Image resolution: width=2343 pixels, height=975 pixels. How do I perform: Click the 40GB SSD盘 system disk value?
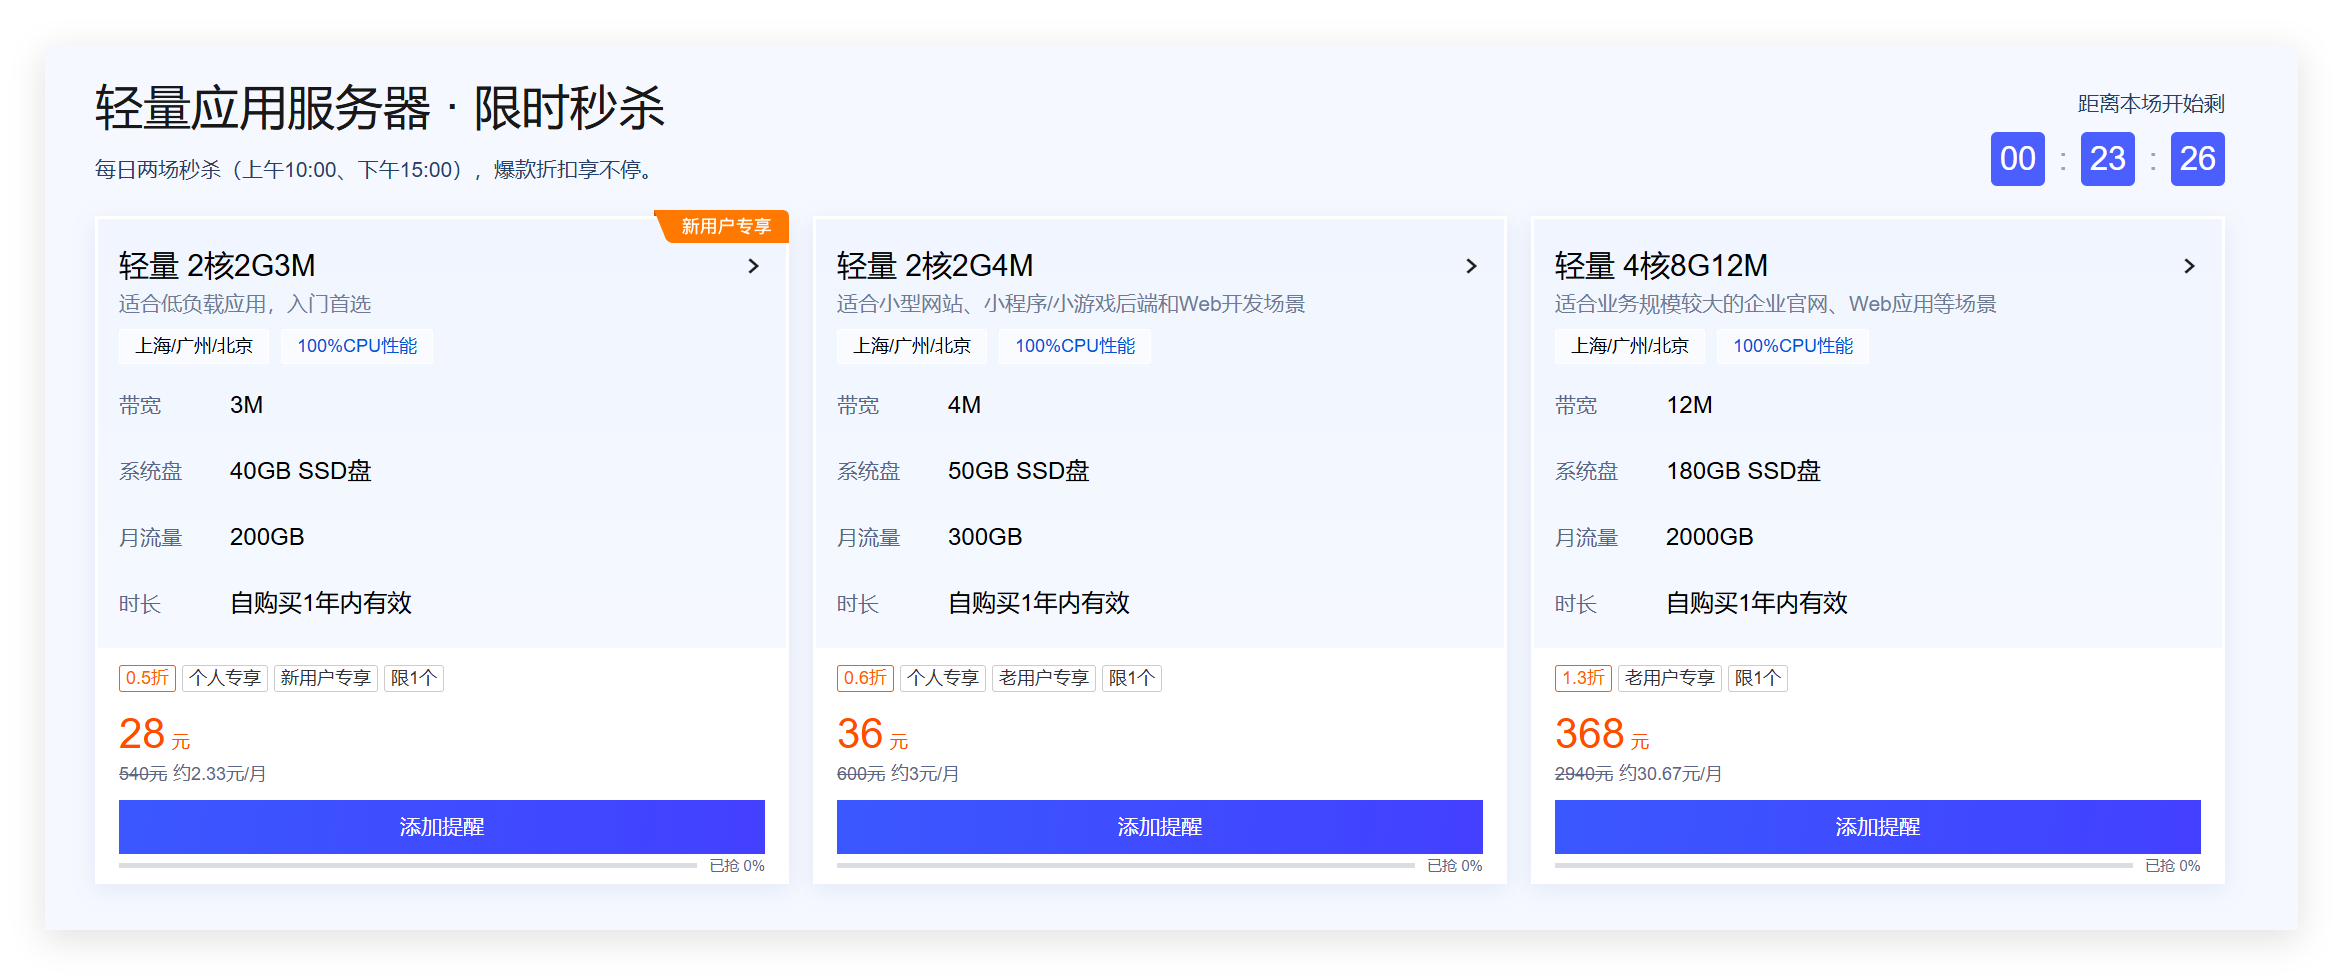(x=301, y=471)
